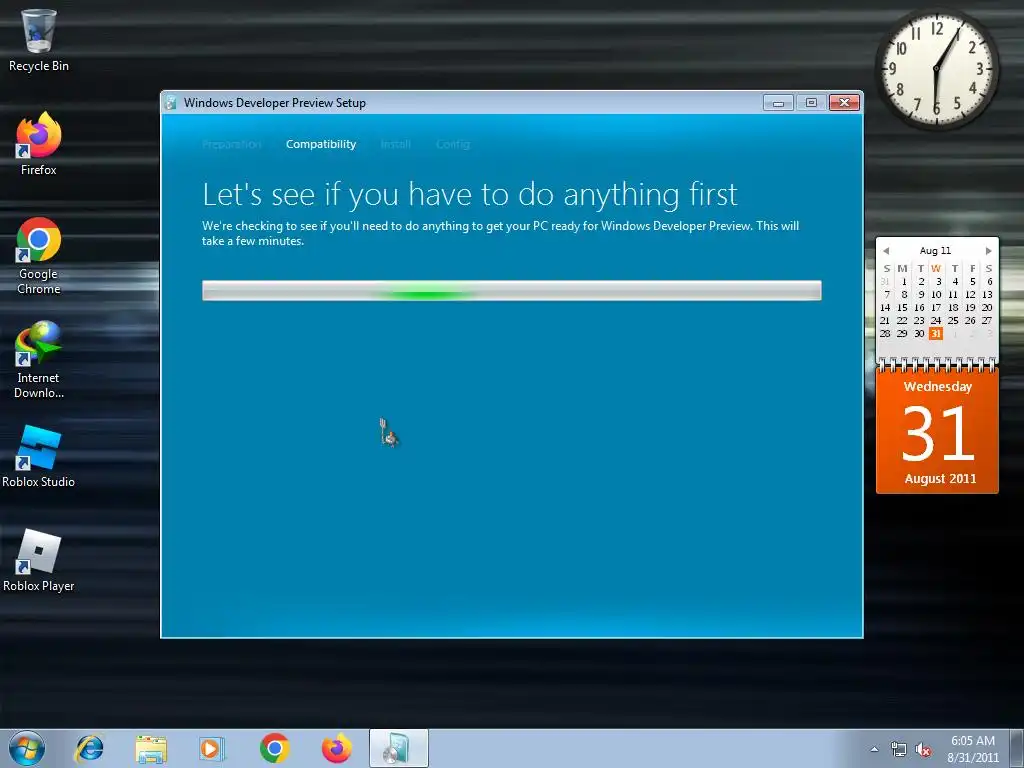Go to next month in calendar gadget
The width and height of the screenshot is (1024, 768).
tap(989, 251)
